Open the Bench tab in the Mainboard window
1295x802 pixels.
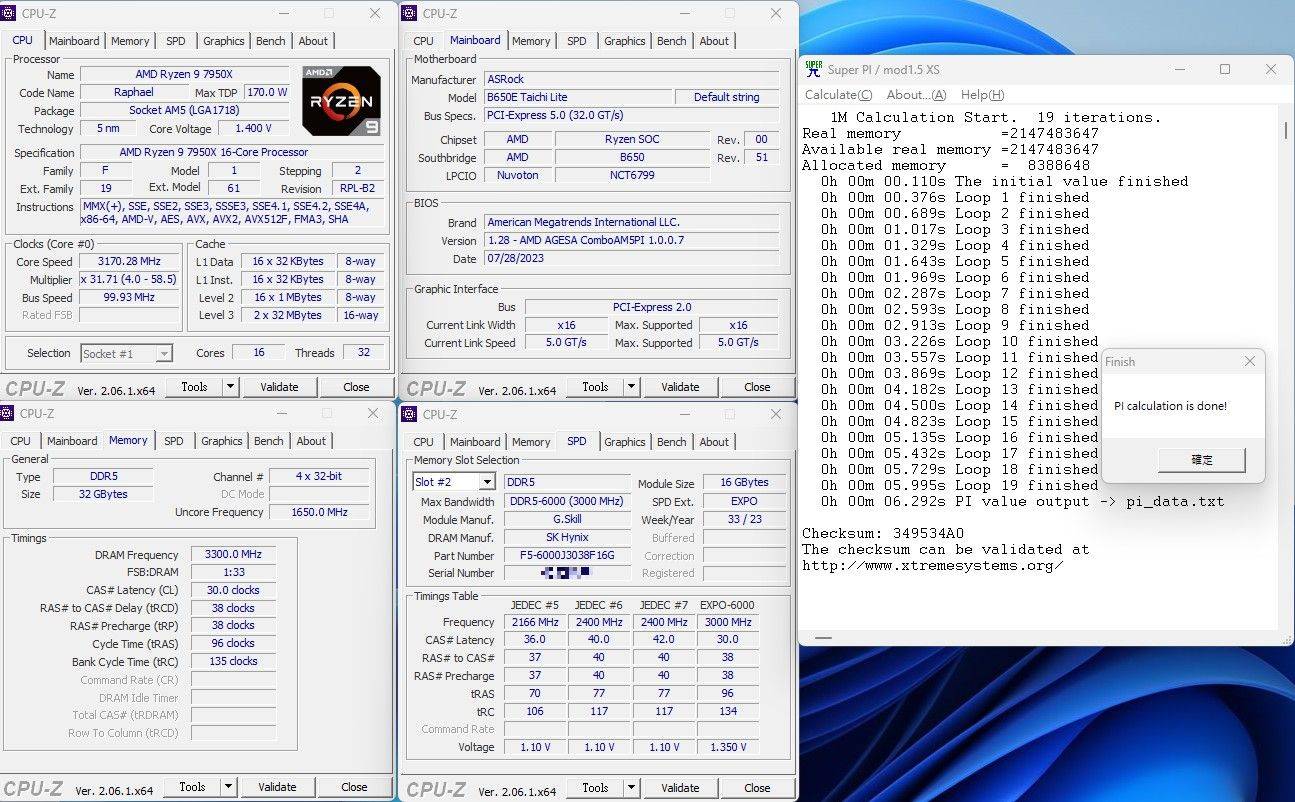(671, 41)
